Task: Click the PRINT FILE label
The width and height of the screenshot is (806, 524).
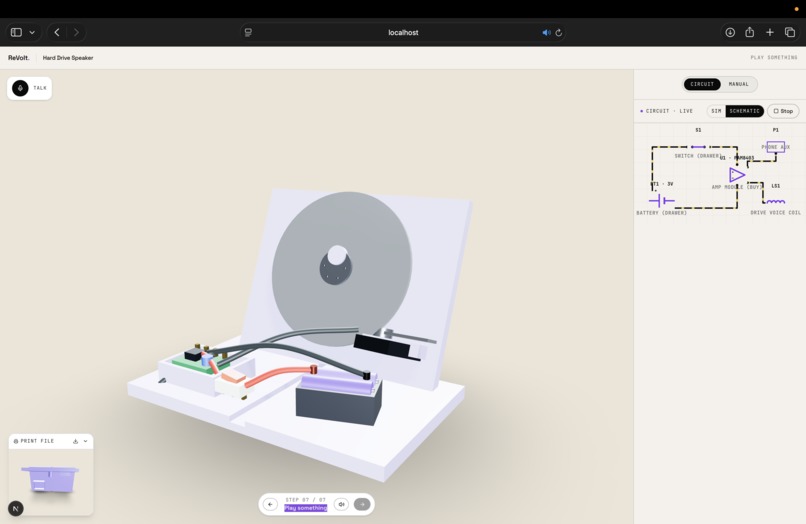Action: [37, 441]
